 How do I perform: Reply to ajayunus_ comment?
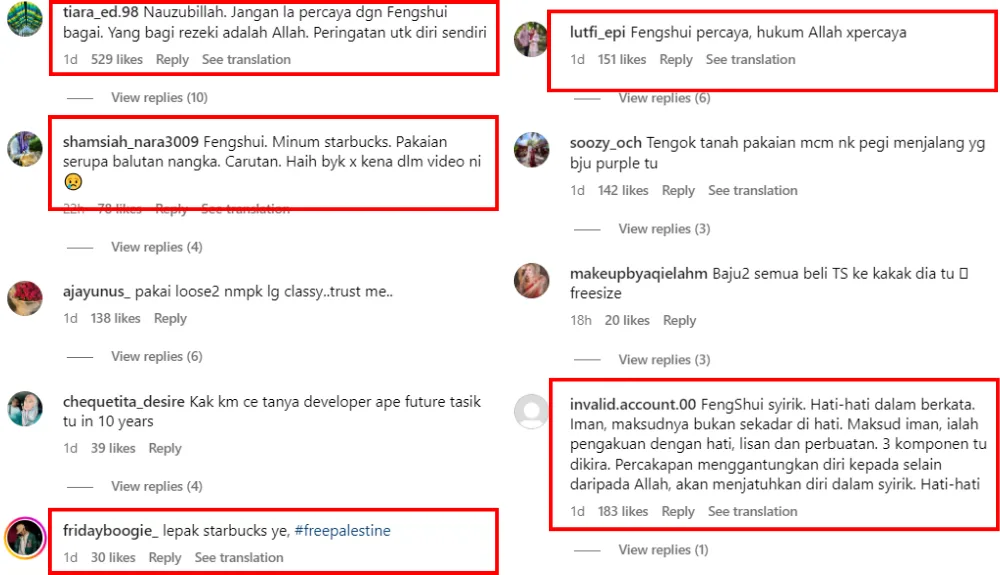(170, 318)
